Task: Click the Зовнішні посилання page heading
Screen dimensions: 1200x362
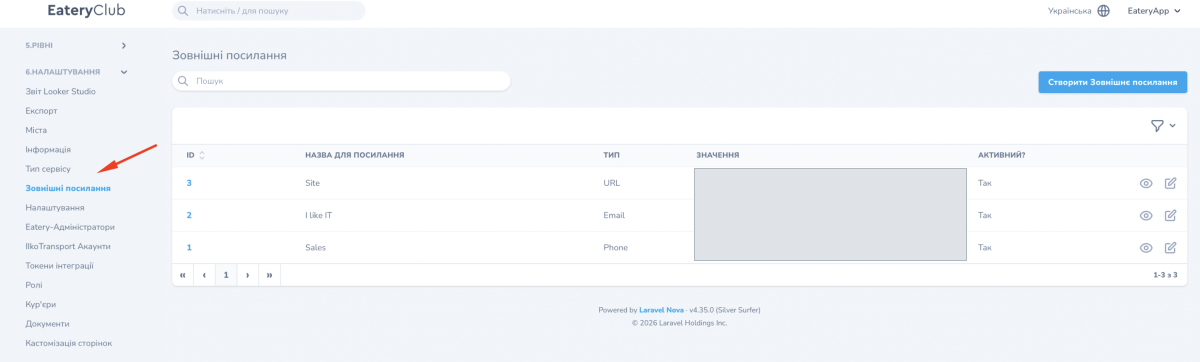Action: (229, 56)
